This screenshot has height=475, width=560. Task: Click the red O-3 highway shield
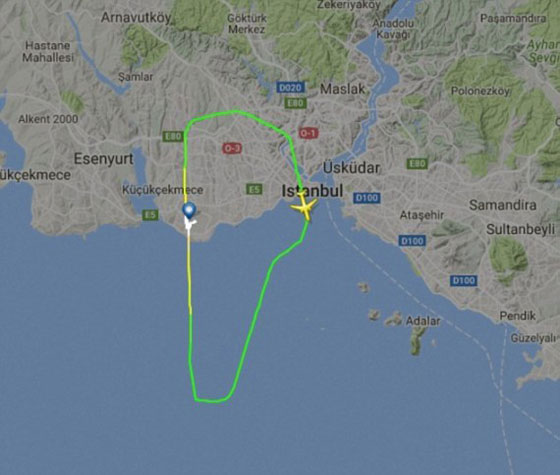point(232,148)
